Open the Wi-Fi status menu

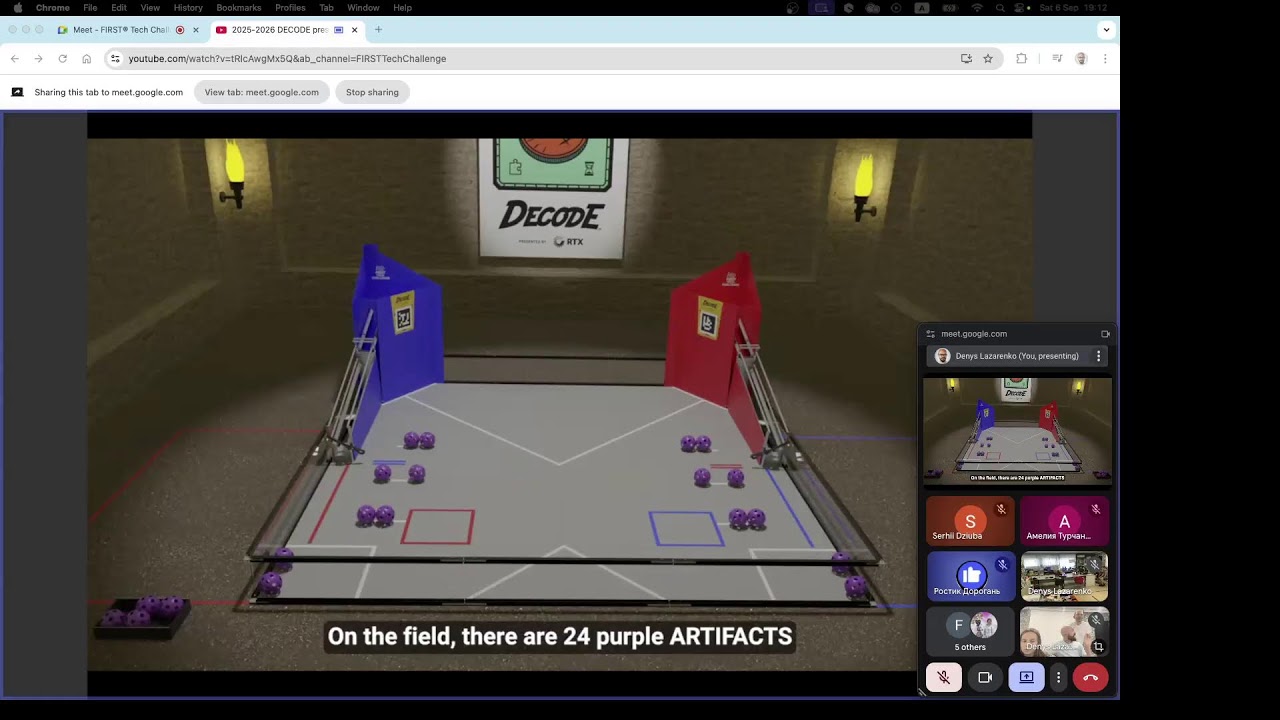pos(977,8)
